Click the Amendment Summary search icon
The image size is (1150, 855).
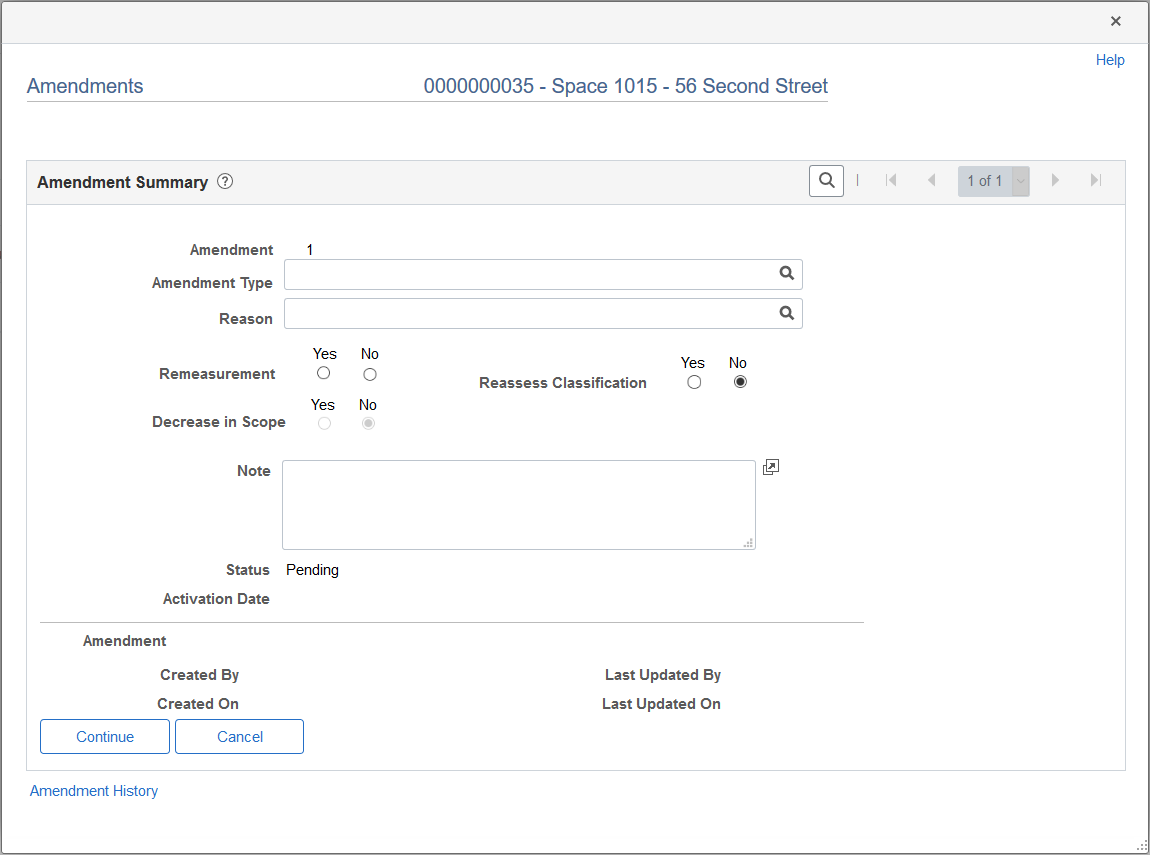(826, 180)
